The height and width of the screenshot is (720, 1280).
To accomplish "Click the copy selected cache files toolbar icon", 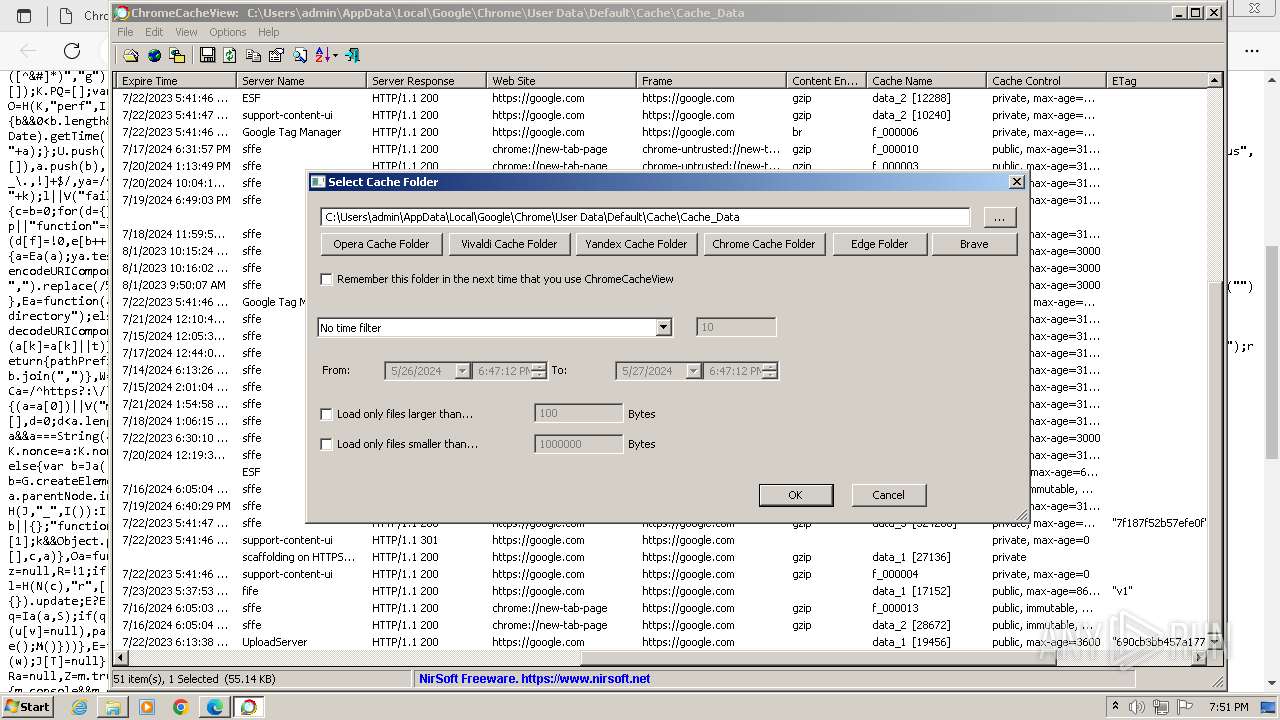I will [x=178, y=56].
